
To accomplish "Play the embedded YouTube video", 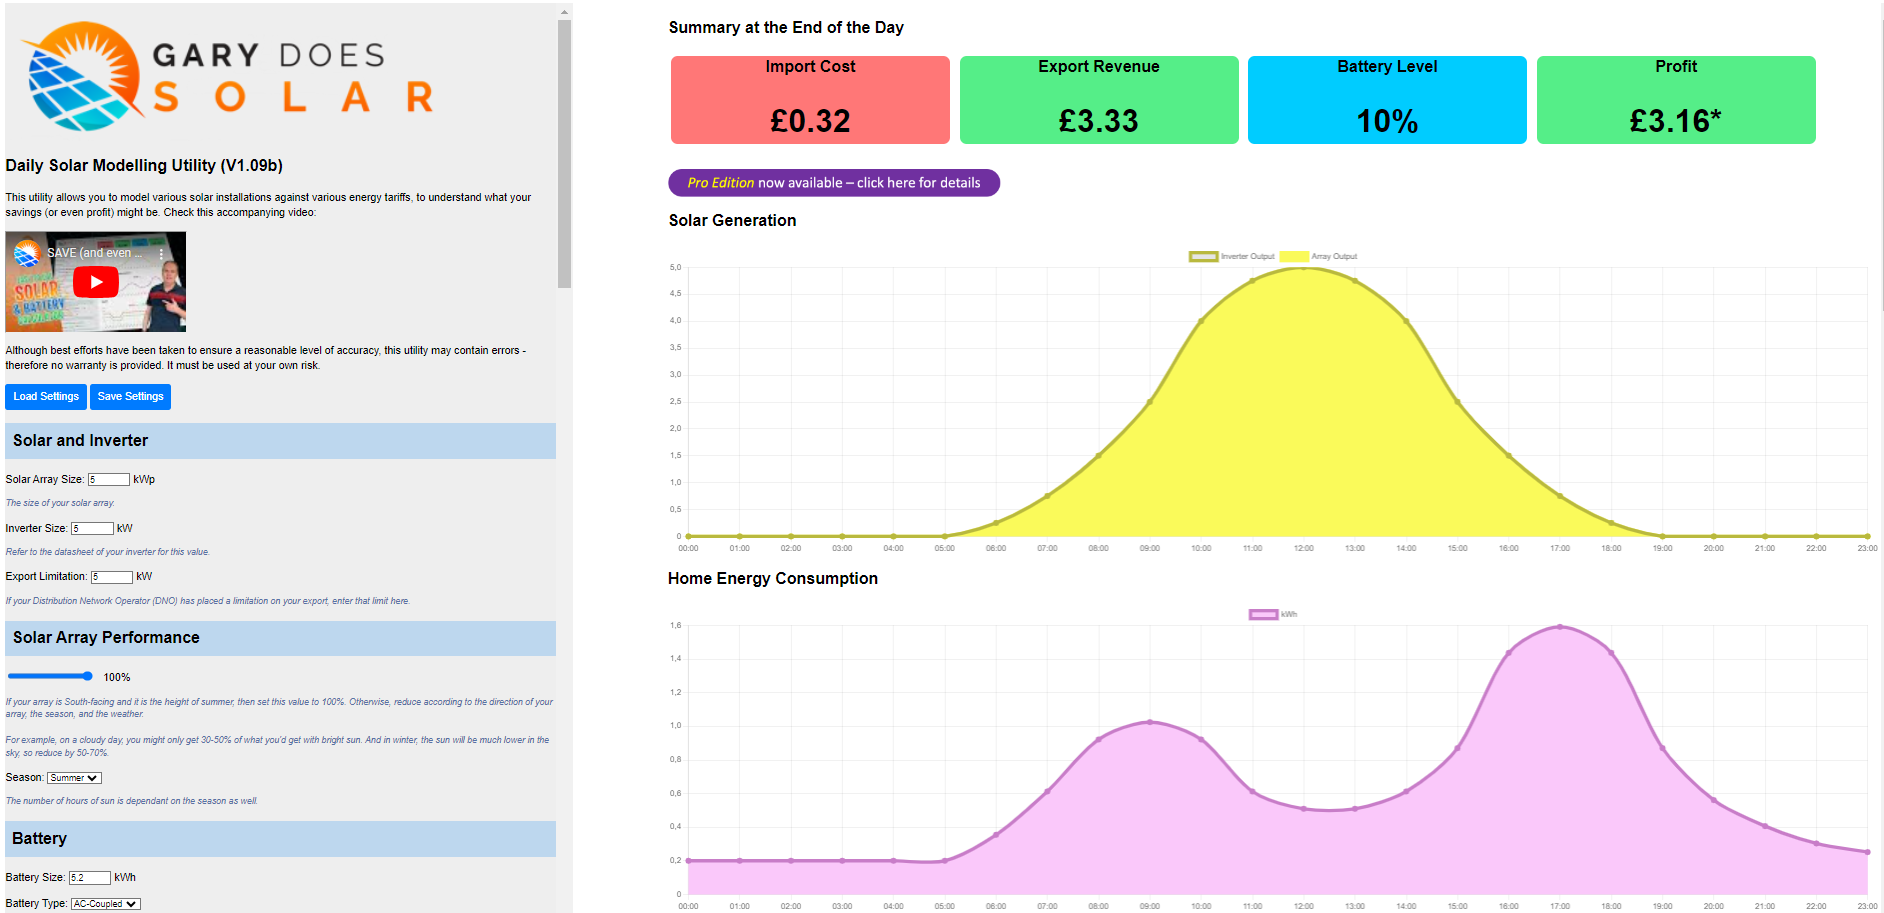I will click(x=96, y=282).
